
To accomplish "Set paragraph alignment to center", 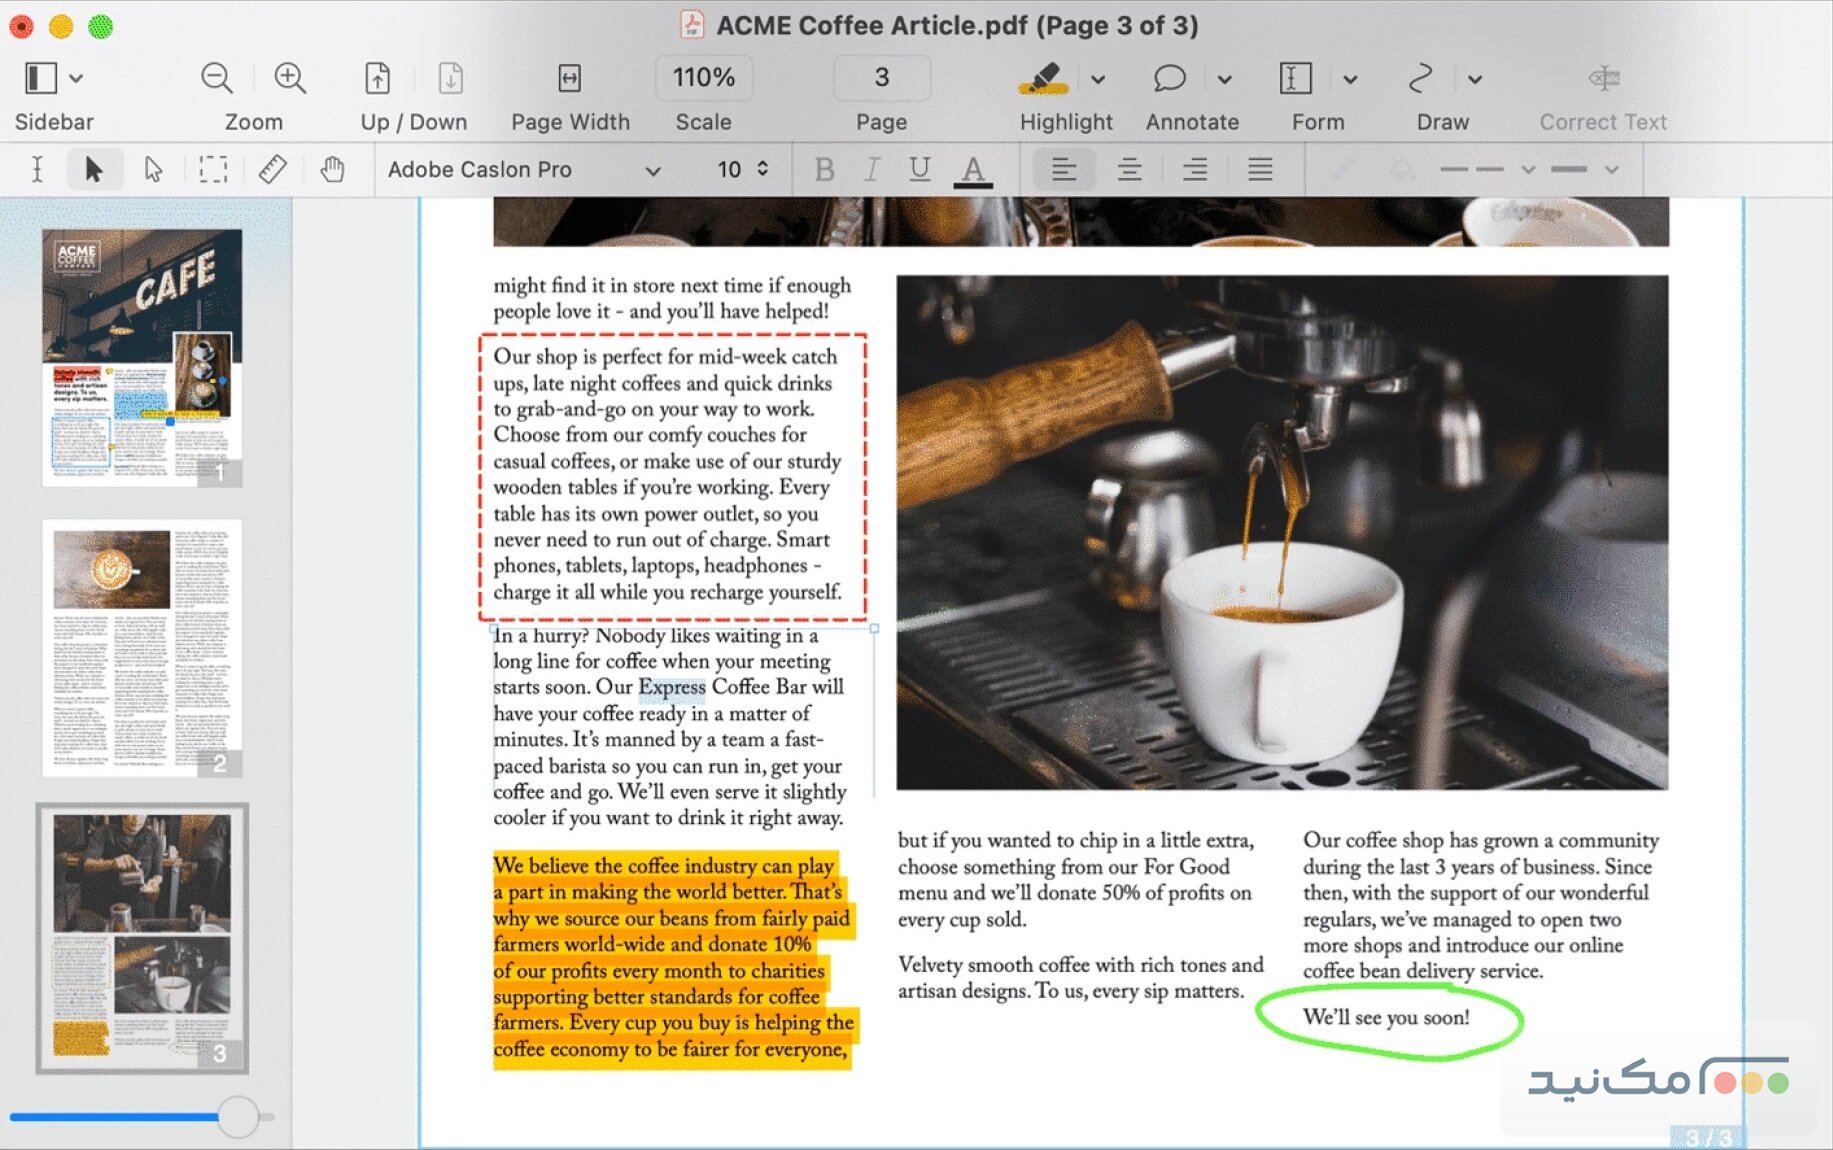I will [1129, 169].
